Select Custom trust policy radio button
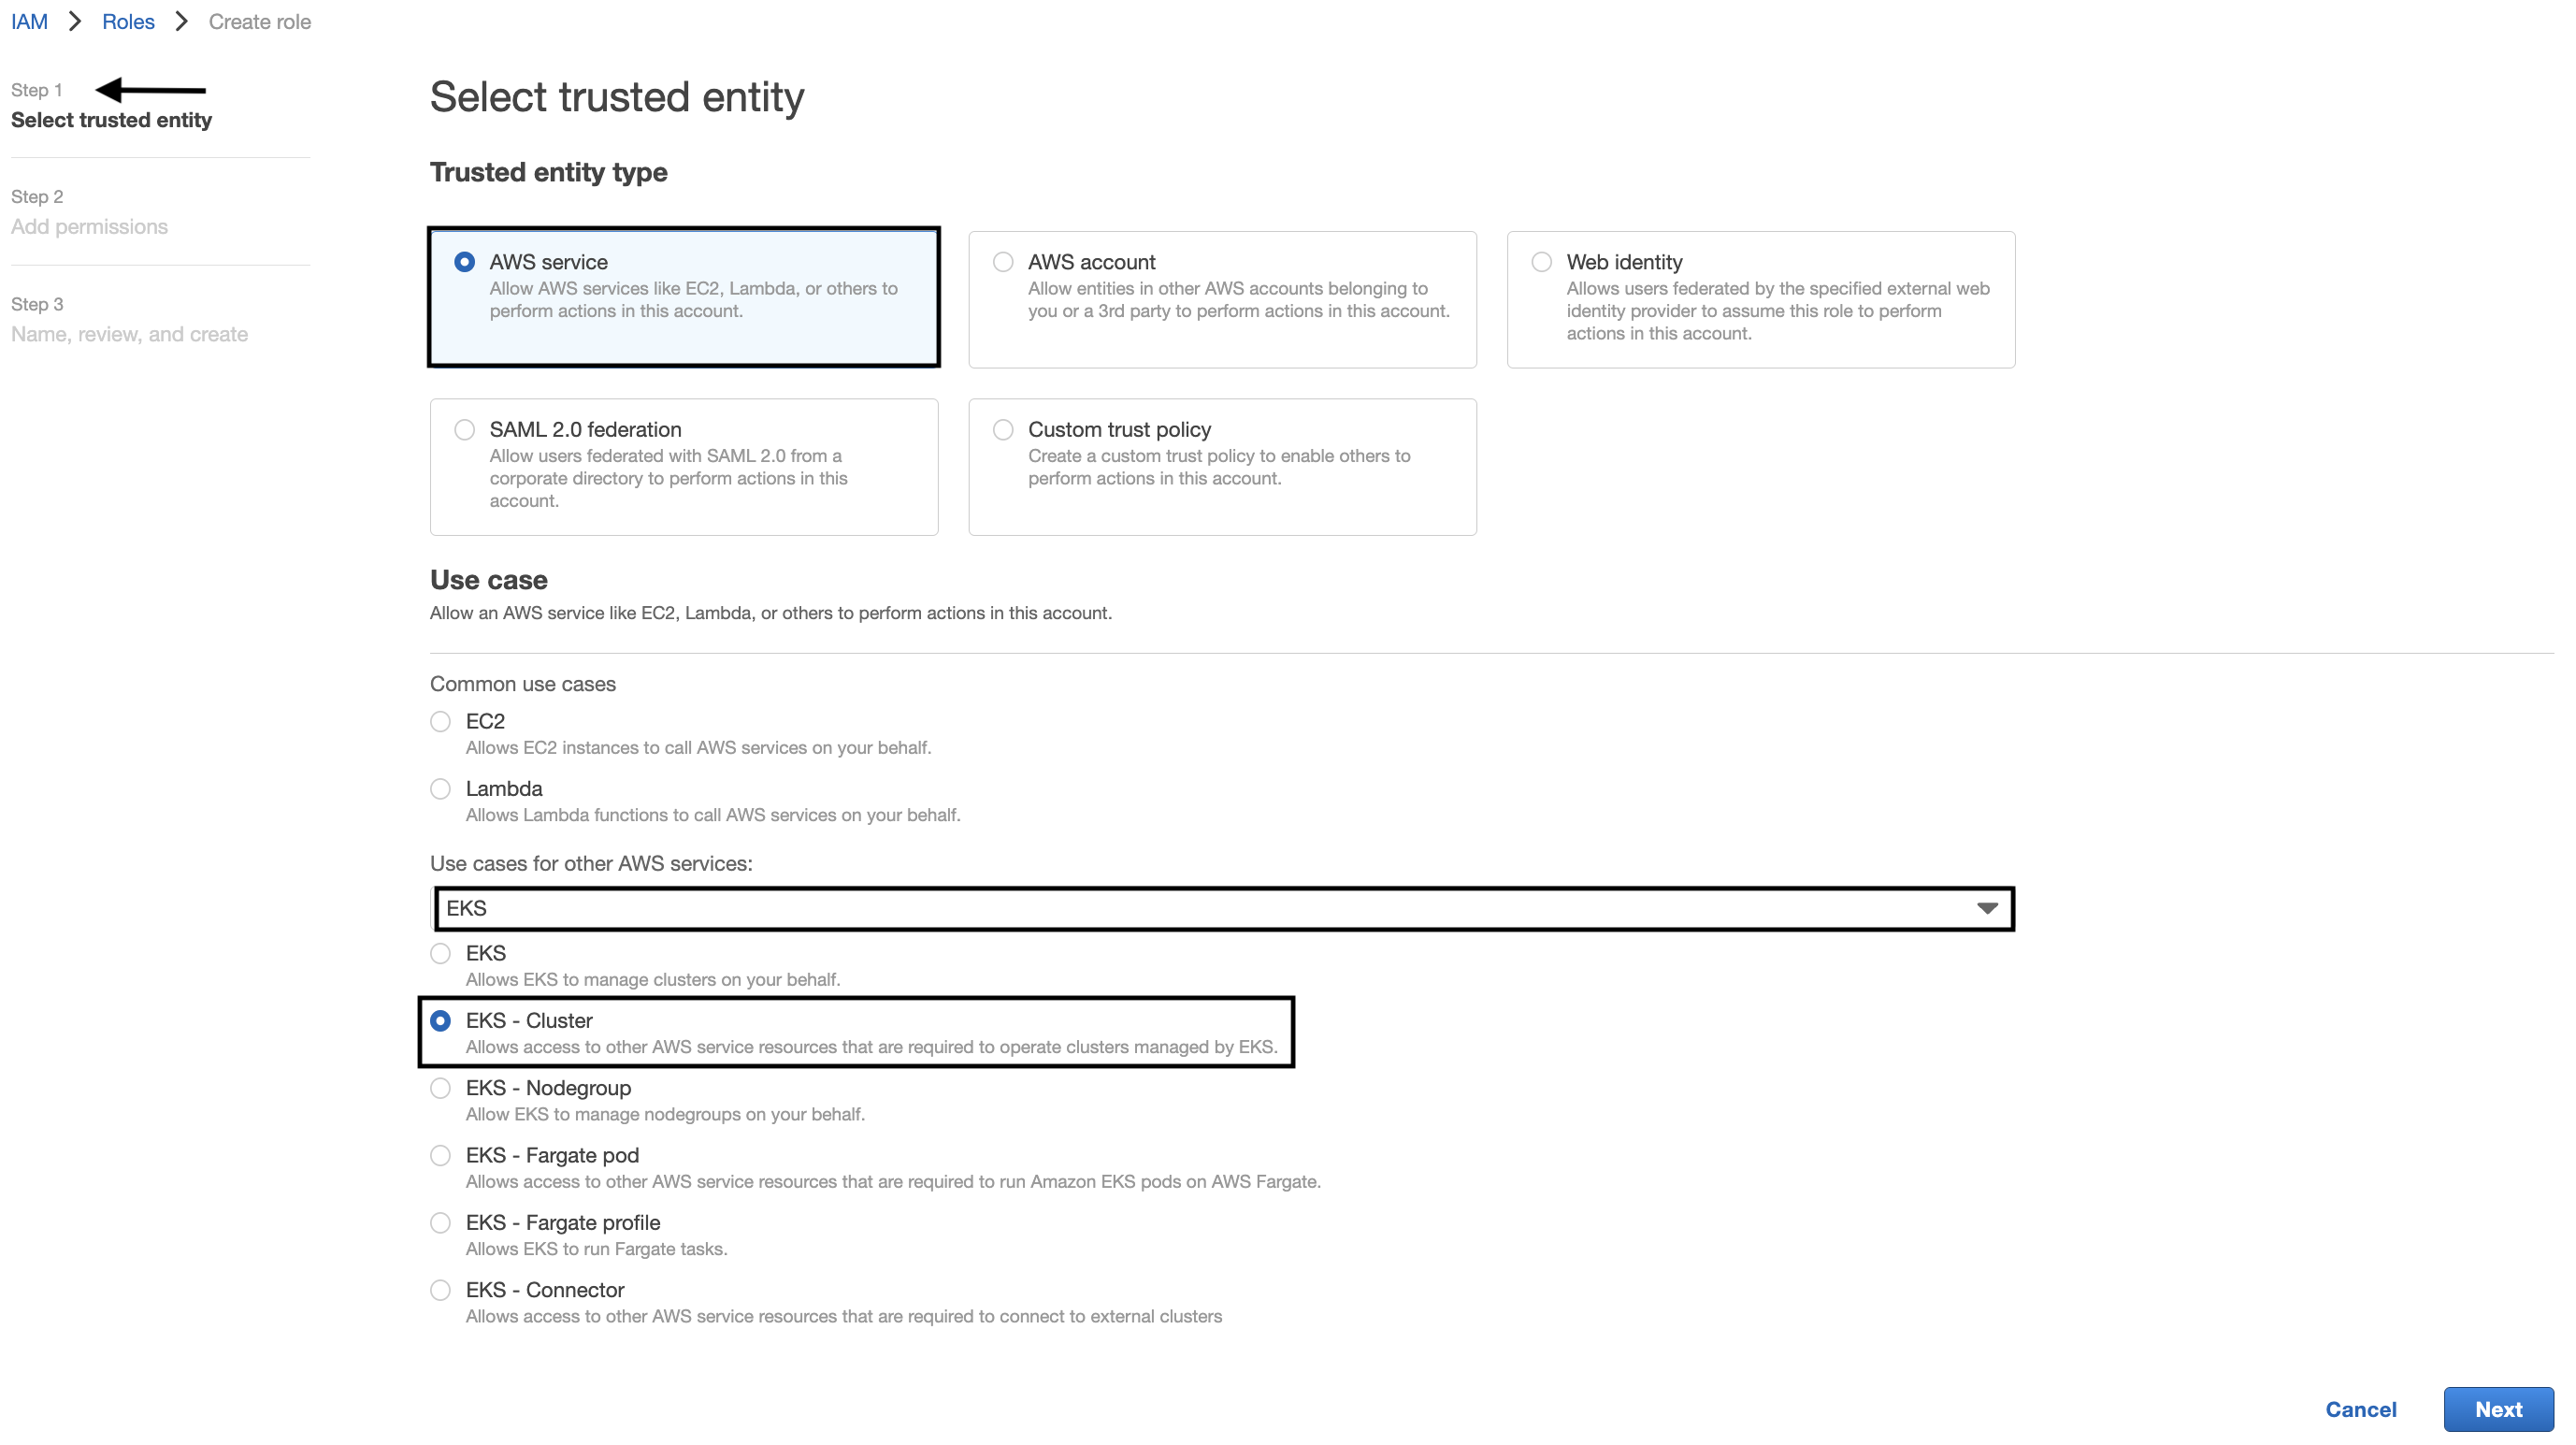The height and width of the screenshot is (1445, 2576). point(1003,430)
